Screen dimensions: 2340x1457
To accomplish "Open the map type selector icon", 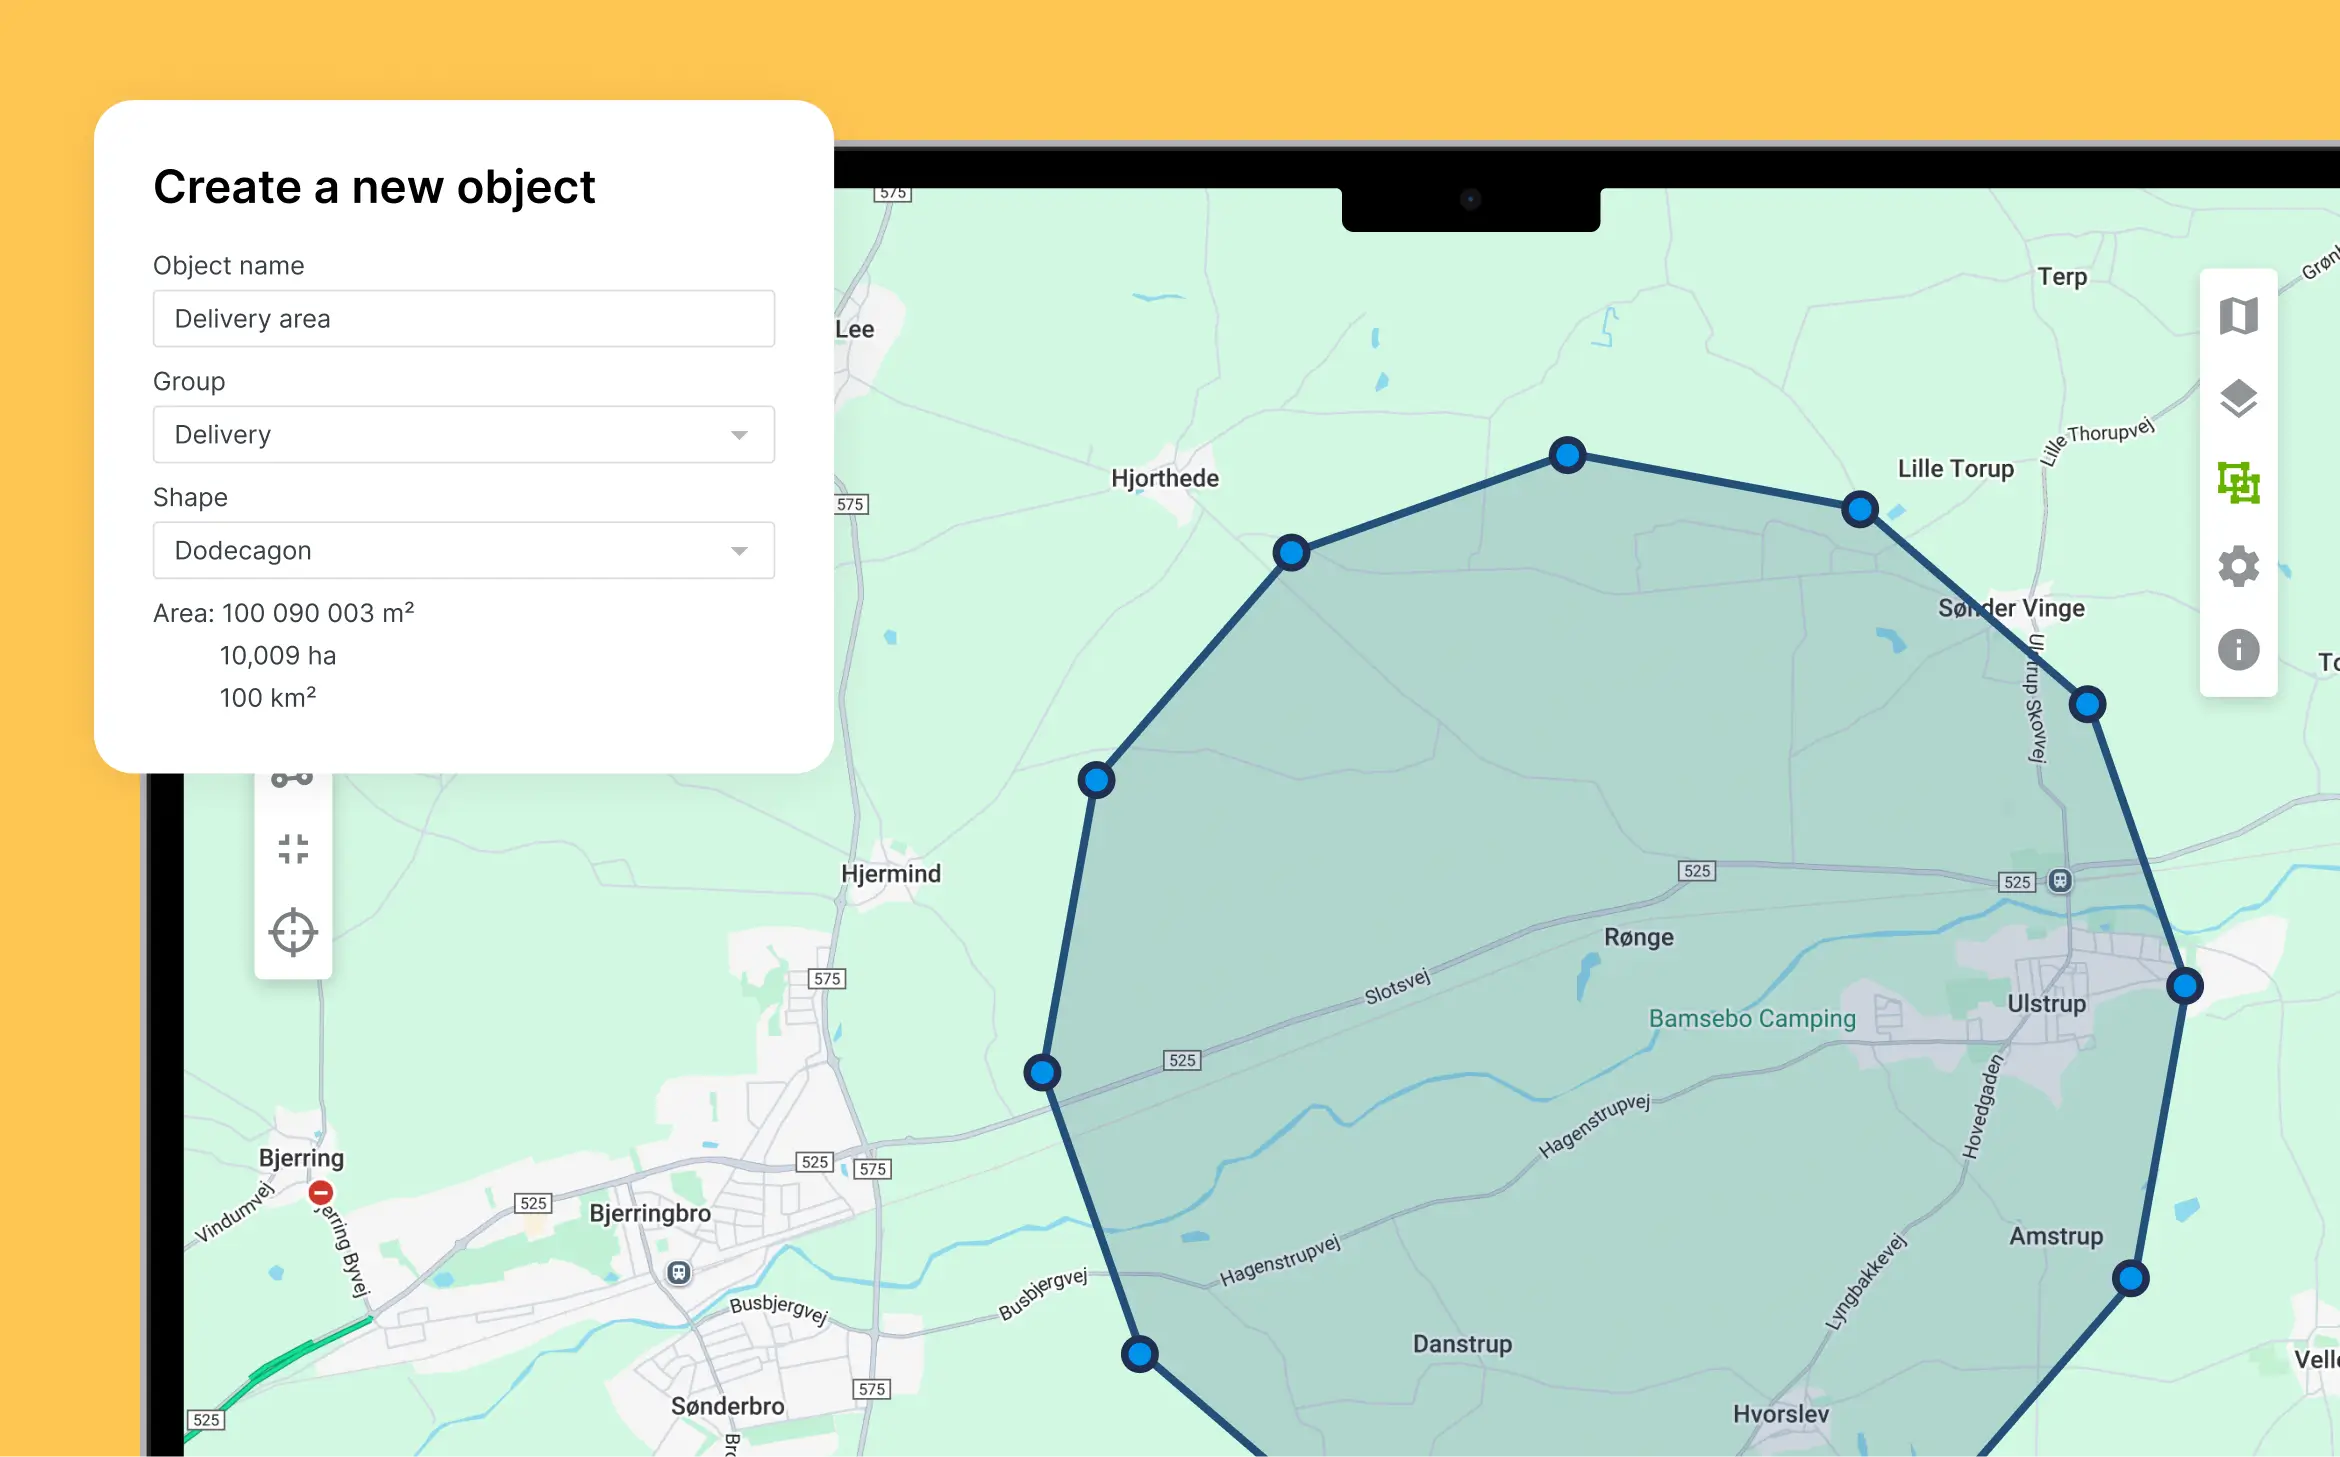I will (x=2239, y=315).
